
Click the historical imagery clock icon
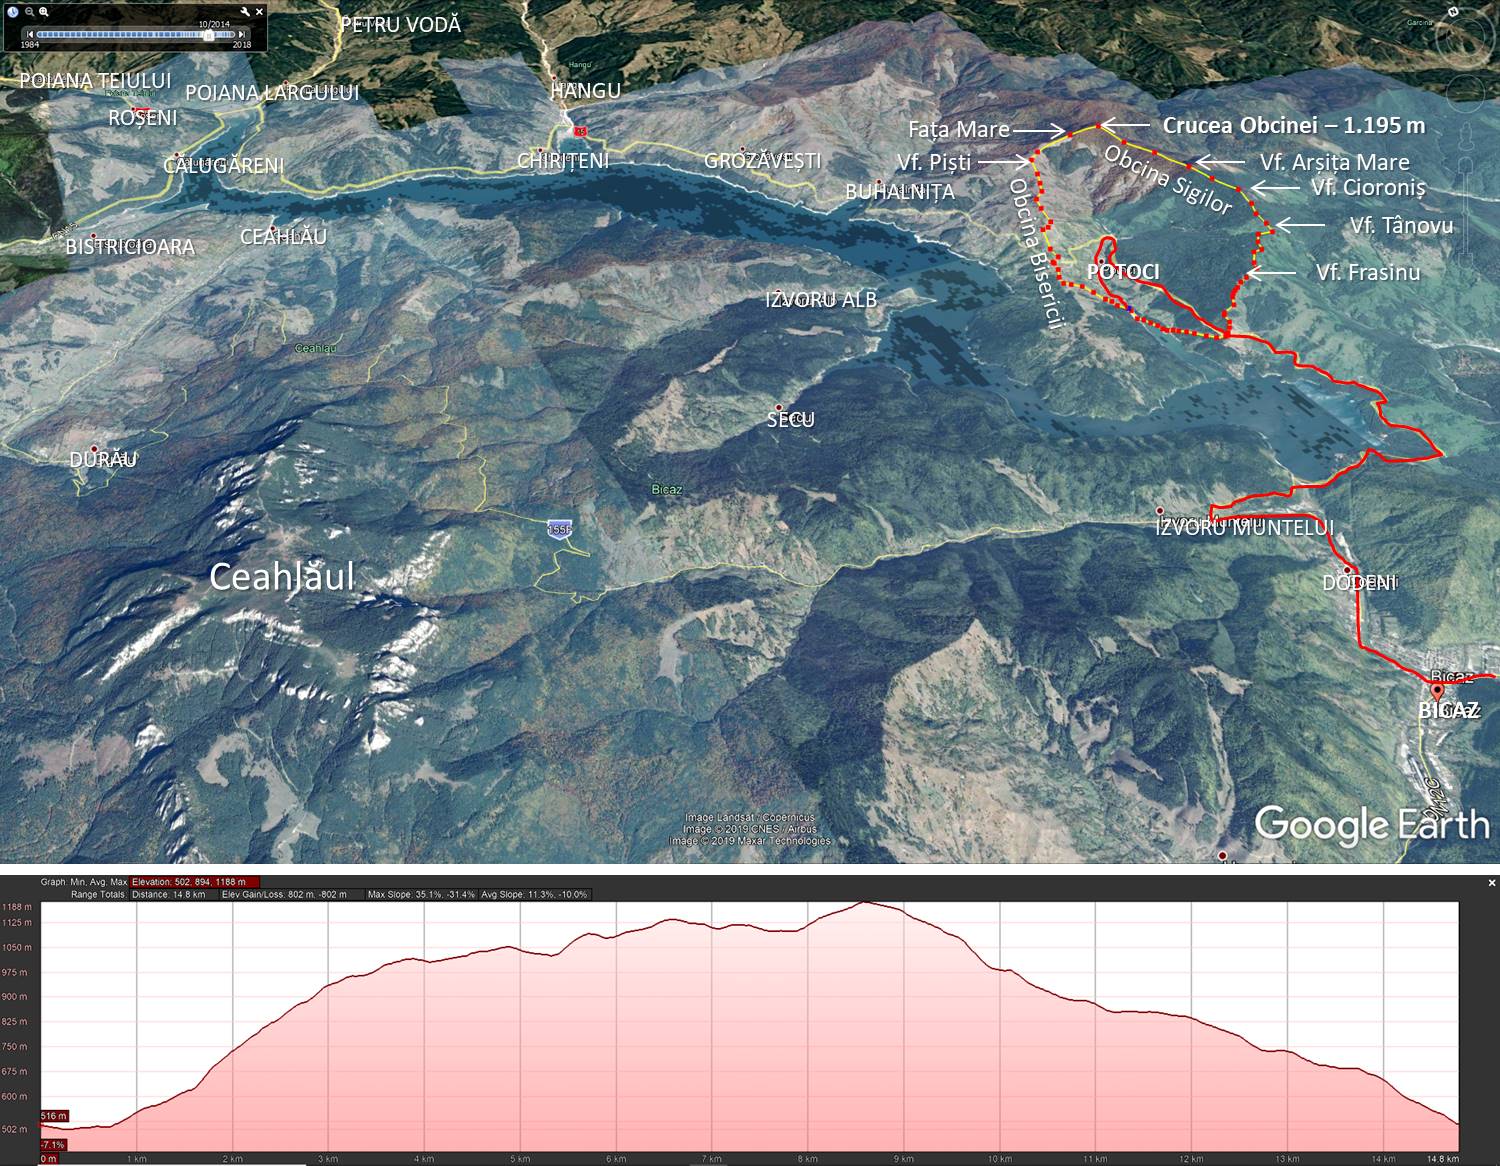click(x=13, y=12)
